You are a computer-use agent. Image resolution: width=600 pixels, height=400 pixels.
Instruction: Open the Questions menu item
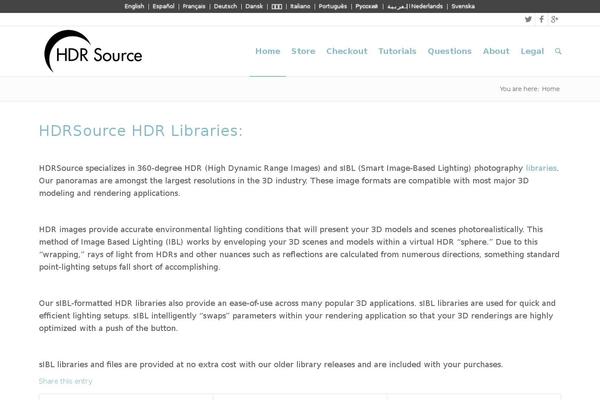click(450, 51)
